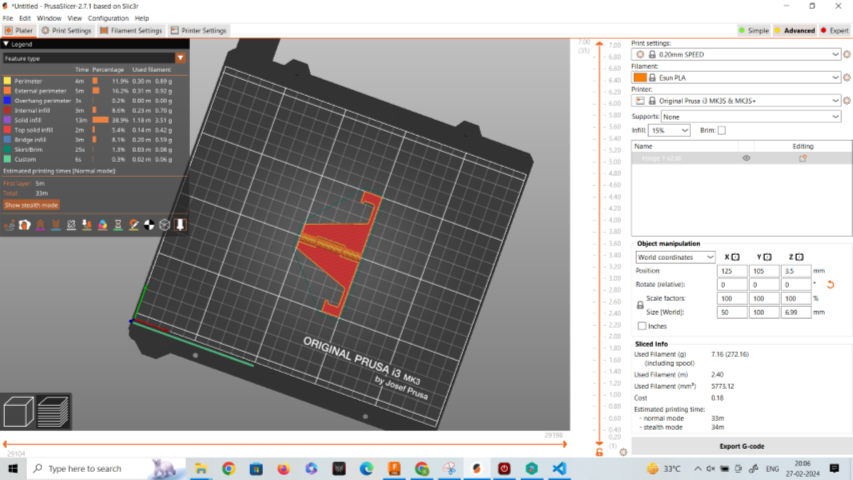Screen dimensions: 853x480
Task: Open Supports dropdown set to None
Action: pos(751,116)
